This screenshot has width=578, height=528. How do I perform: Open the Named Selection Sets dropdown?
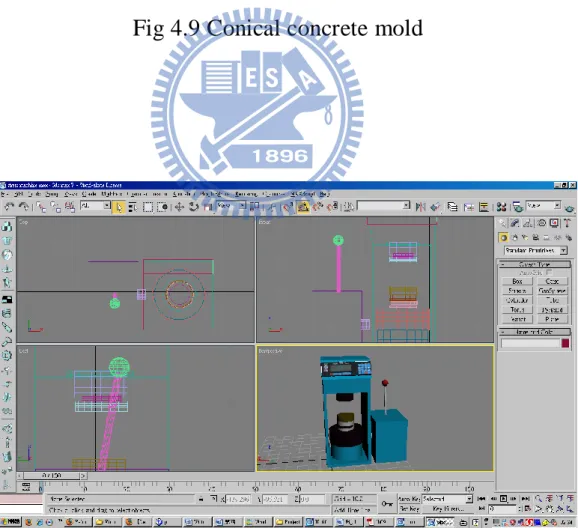pos(383,205)
